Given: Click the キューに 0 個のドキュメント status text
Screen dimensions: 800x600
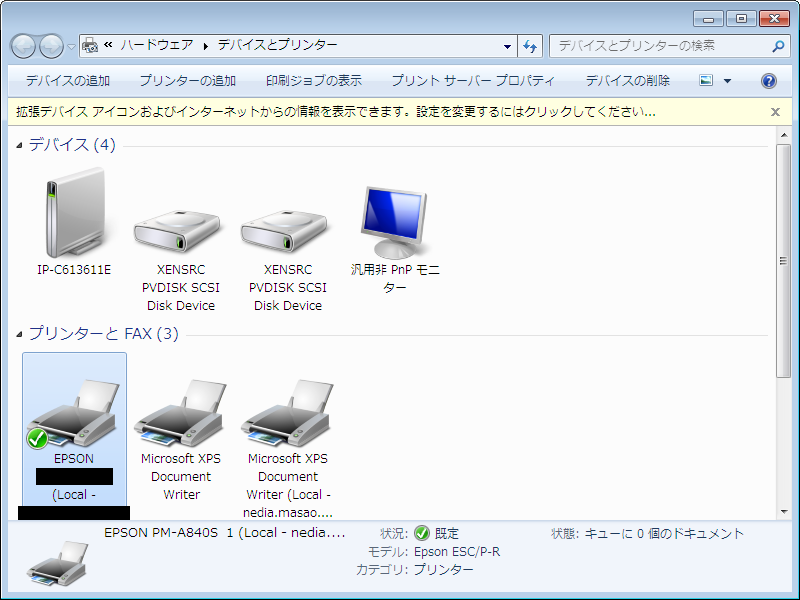Looking at the screenshot, I should [664, 534].
